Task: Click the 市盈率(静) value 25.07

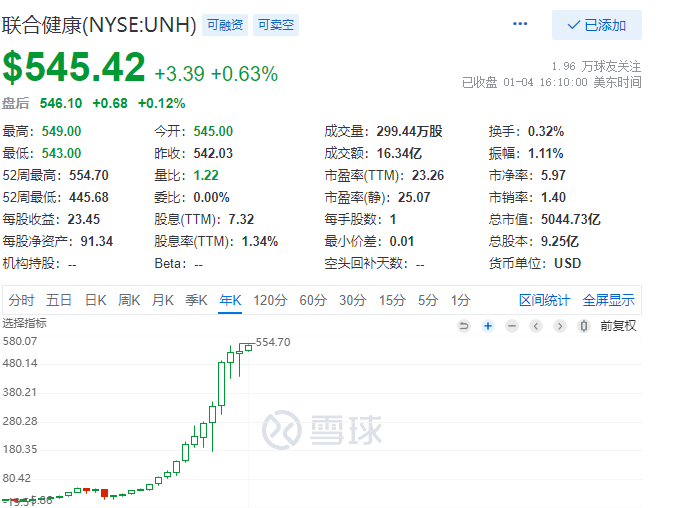Action: pyautogui.click(x=414, y=197)
